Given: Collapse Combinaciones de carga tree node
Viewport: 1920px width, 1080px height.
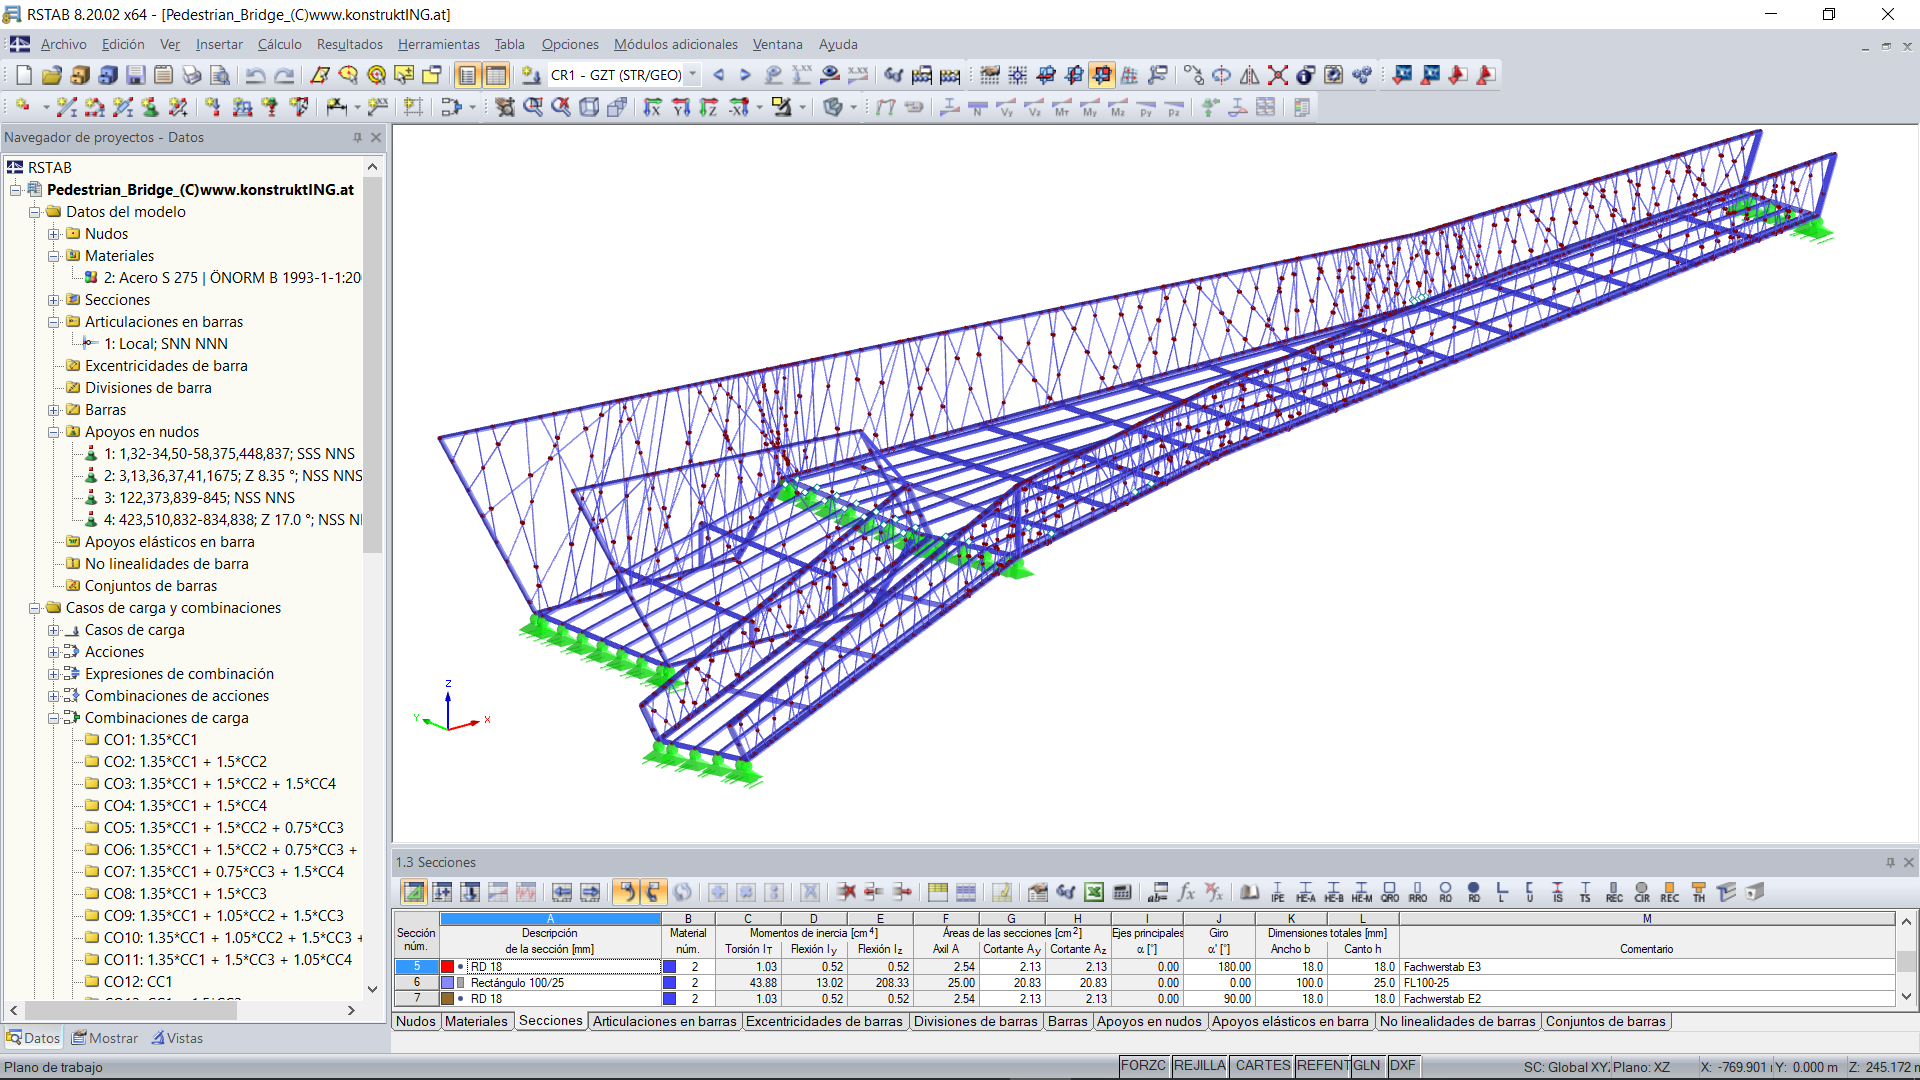Looking at the screenshot, I should click(54, 718).
